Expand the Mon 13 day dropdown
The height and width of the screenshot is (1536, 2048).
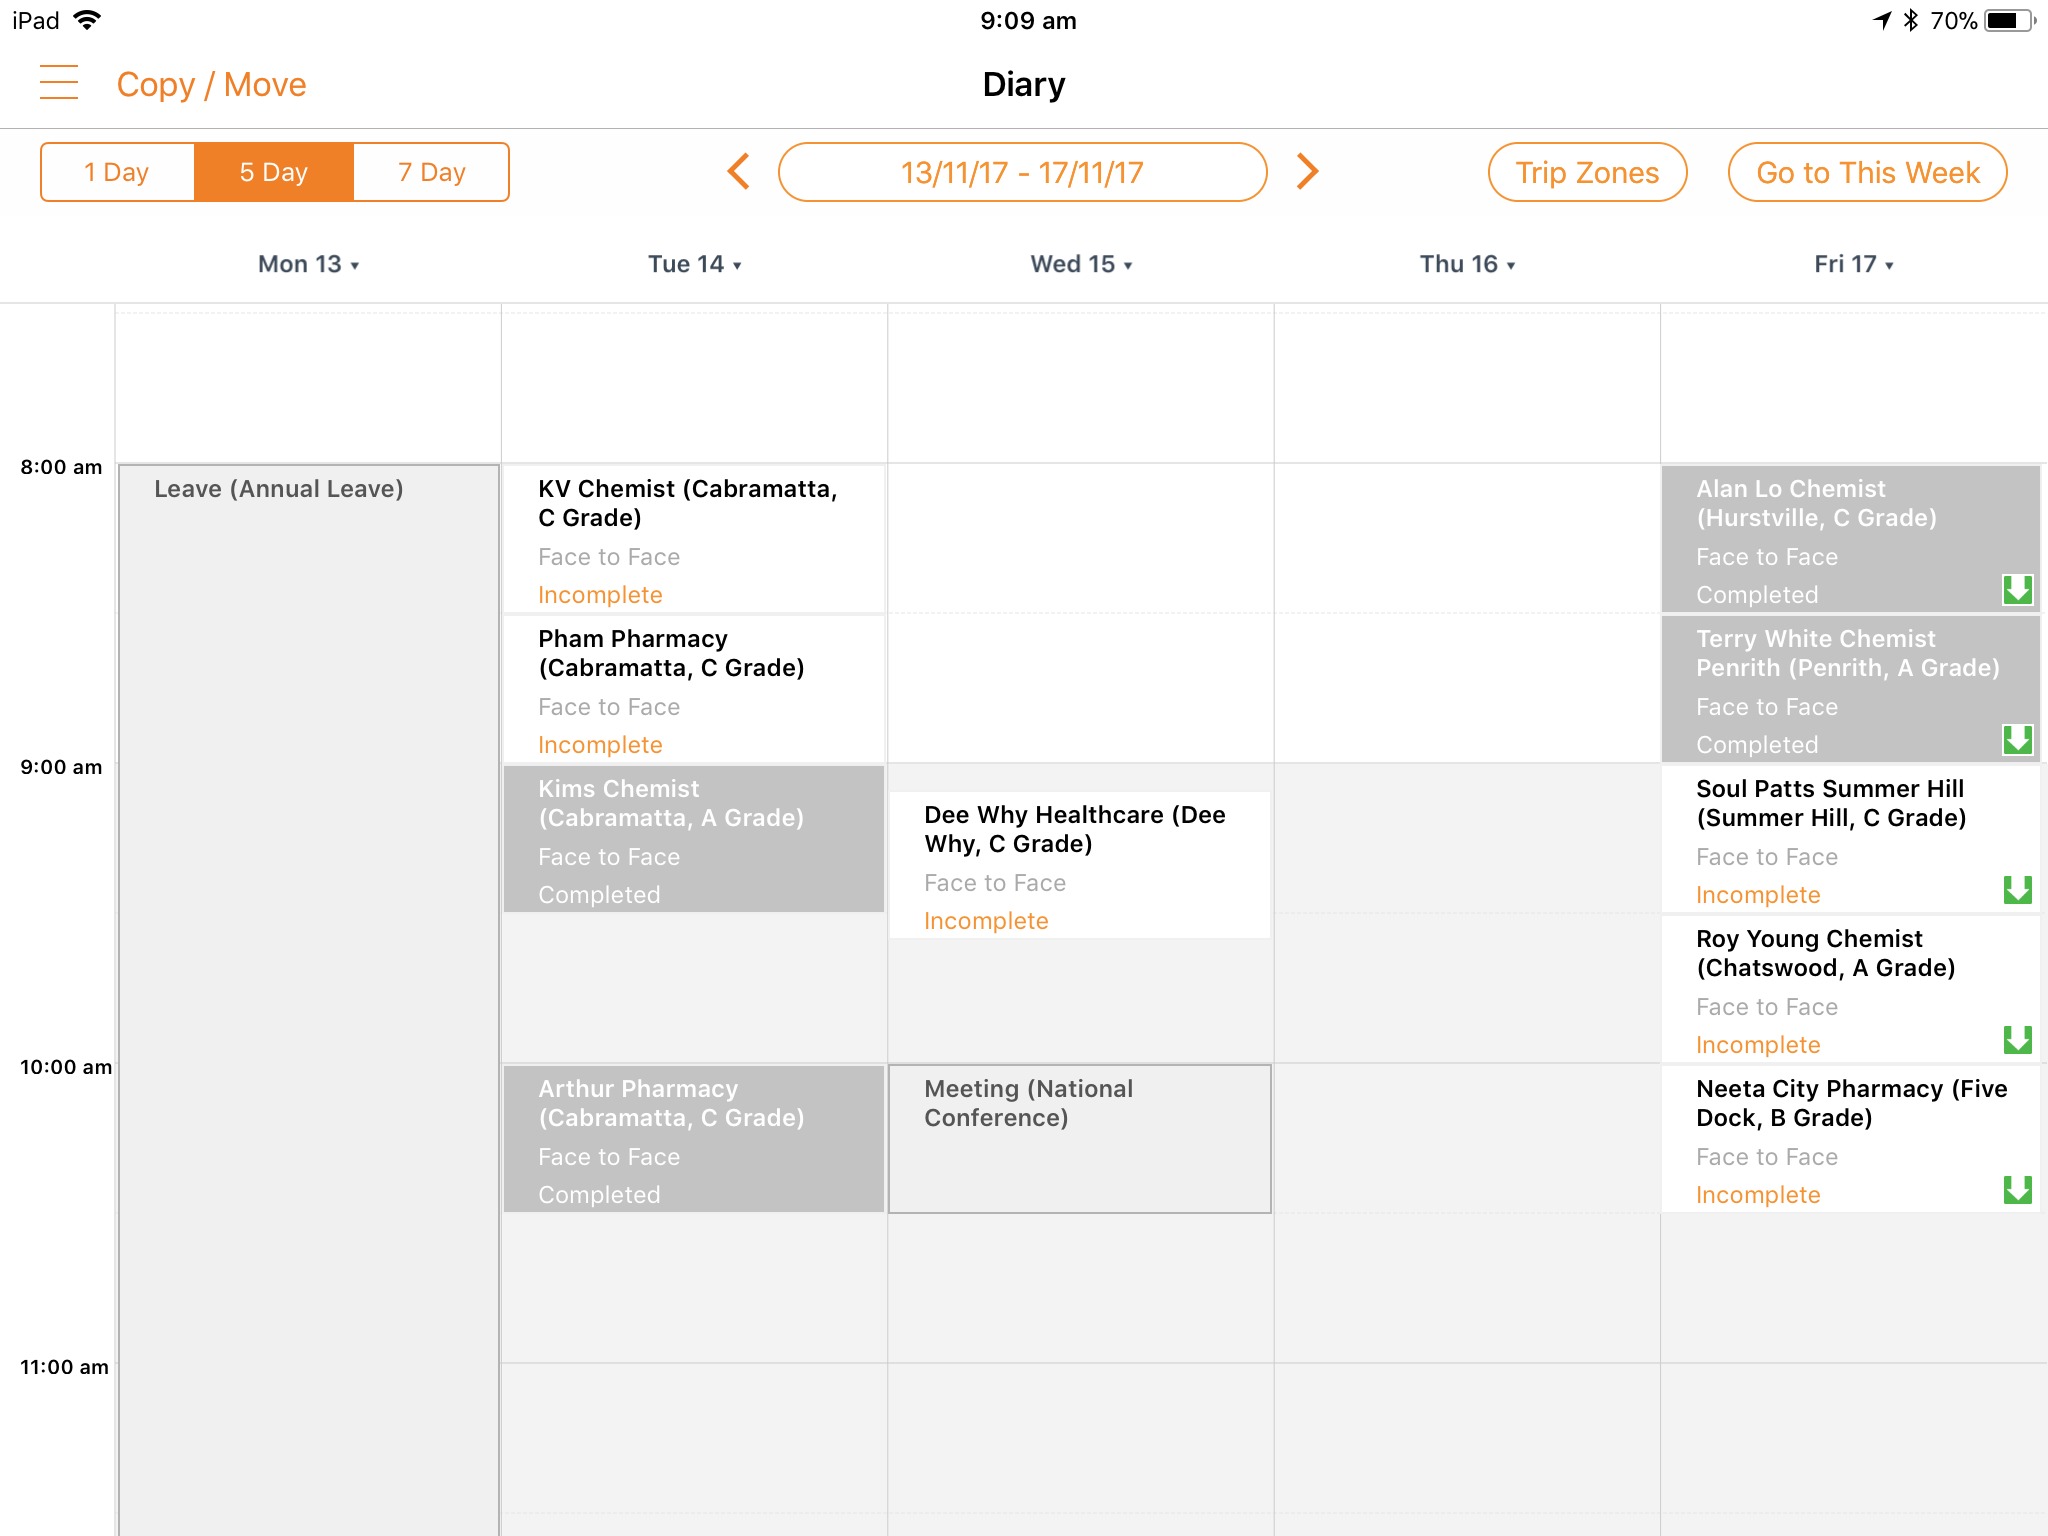click(x=308, y=264)
